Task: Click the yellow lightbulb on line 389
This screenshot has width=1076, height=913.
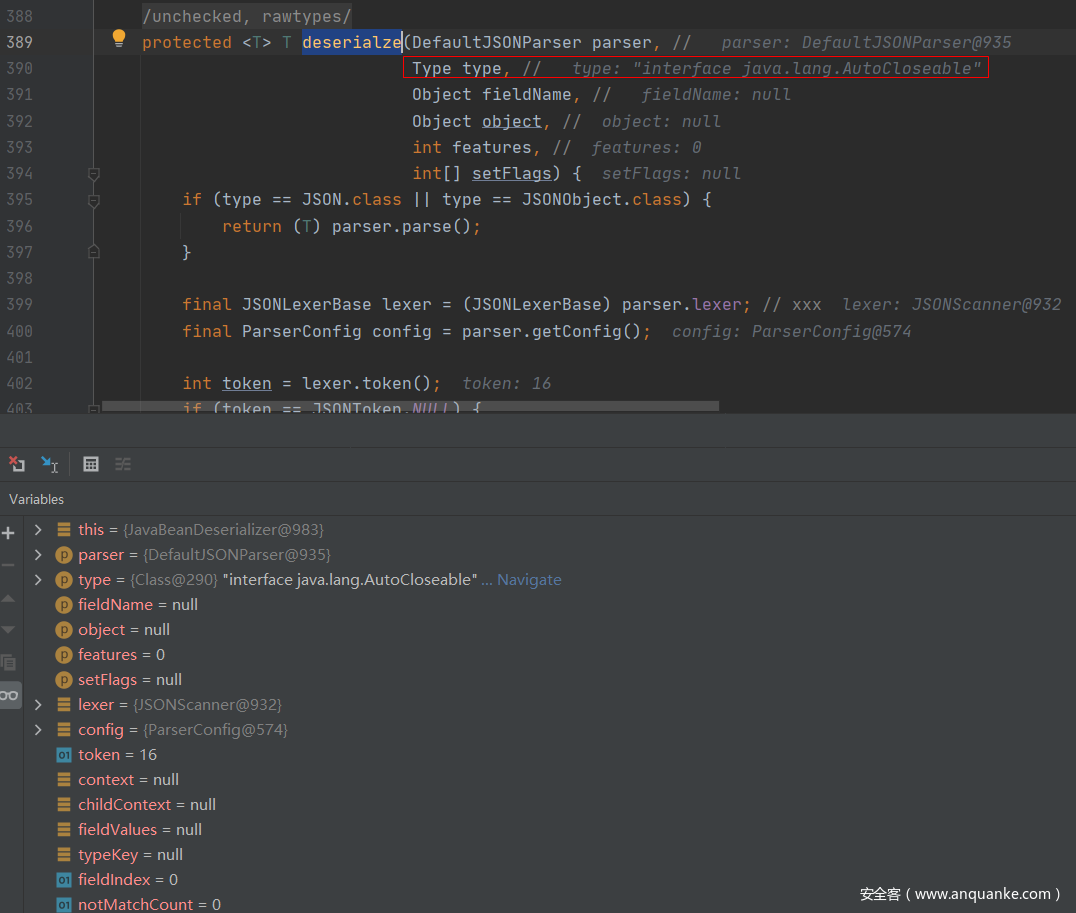Action: [119, 39]
